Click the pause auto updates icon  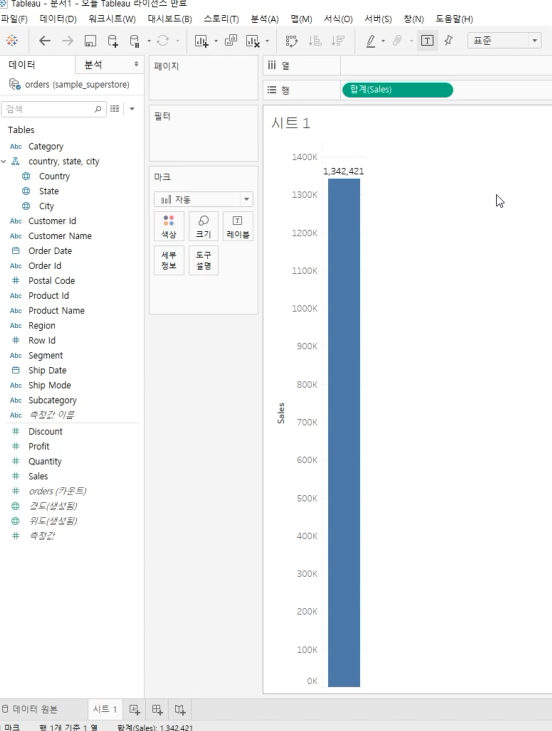(x=134, y=41)
